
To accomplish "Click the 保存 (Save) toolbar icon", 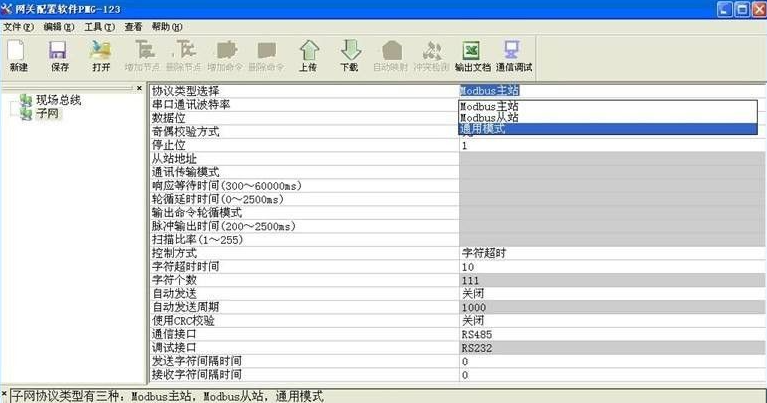I will [x=59, y=54].
